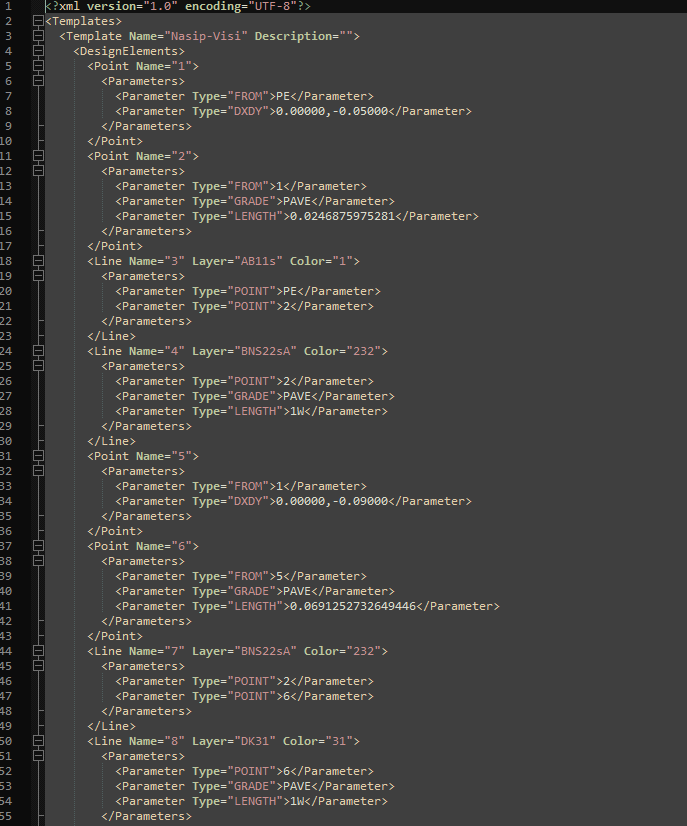
Task: Fold the Point Name="5" block
Action: coord(38,456)
